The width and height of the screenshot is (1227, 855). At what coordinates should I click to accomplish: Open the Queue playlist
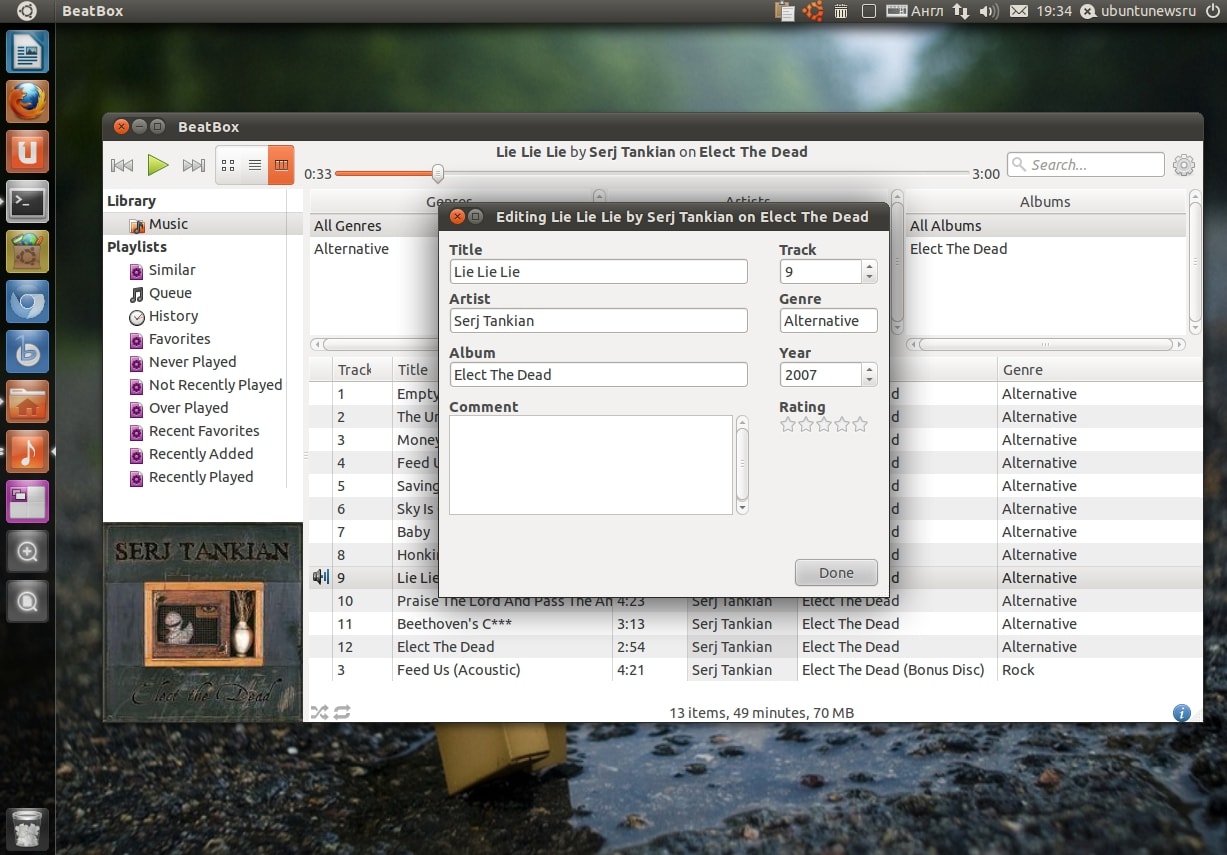click(170, 293)
